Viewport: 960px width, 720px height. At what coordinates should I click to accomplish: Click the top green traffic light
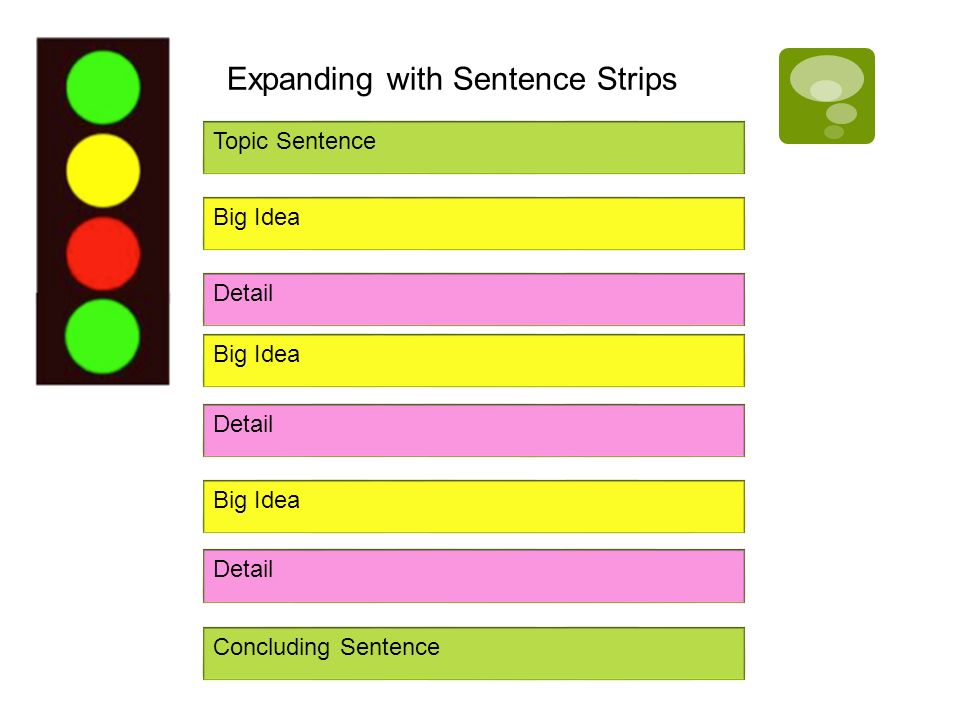point(103,87)
